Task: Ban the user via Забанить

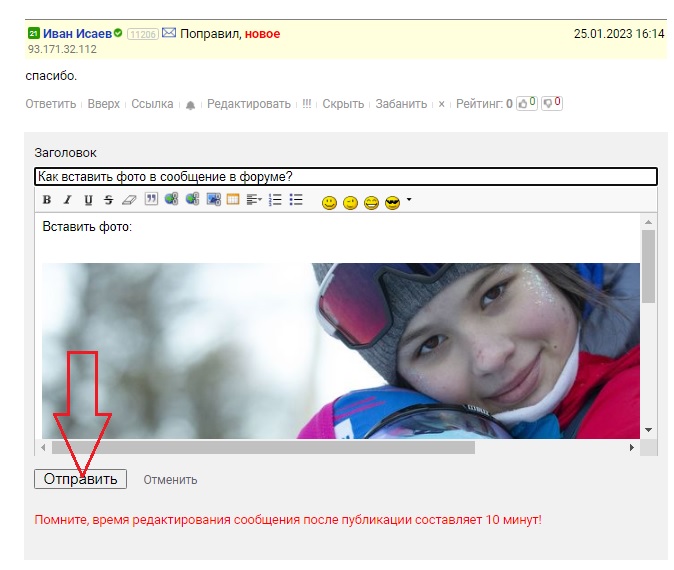Action: [401, 104]
